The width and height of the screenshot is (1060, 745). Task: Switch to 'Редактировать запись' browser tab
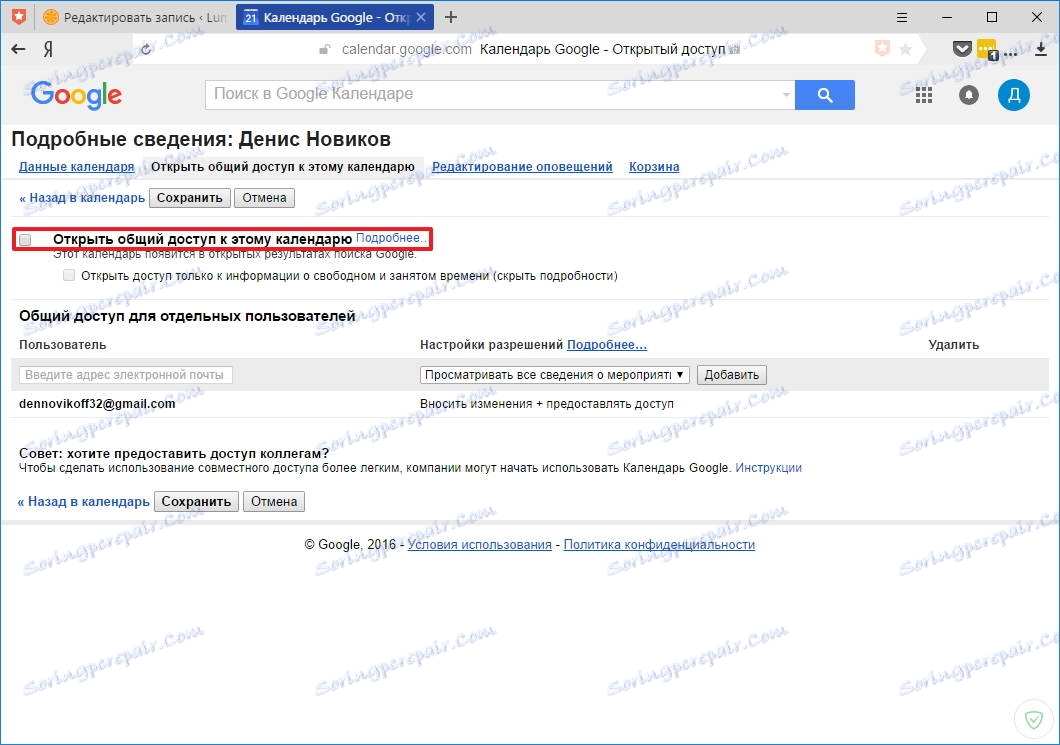click(x=134, y=18)
